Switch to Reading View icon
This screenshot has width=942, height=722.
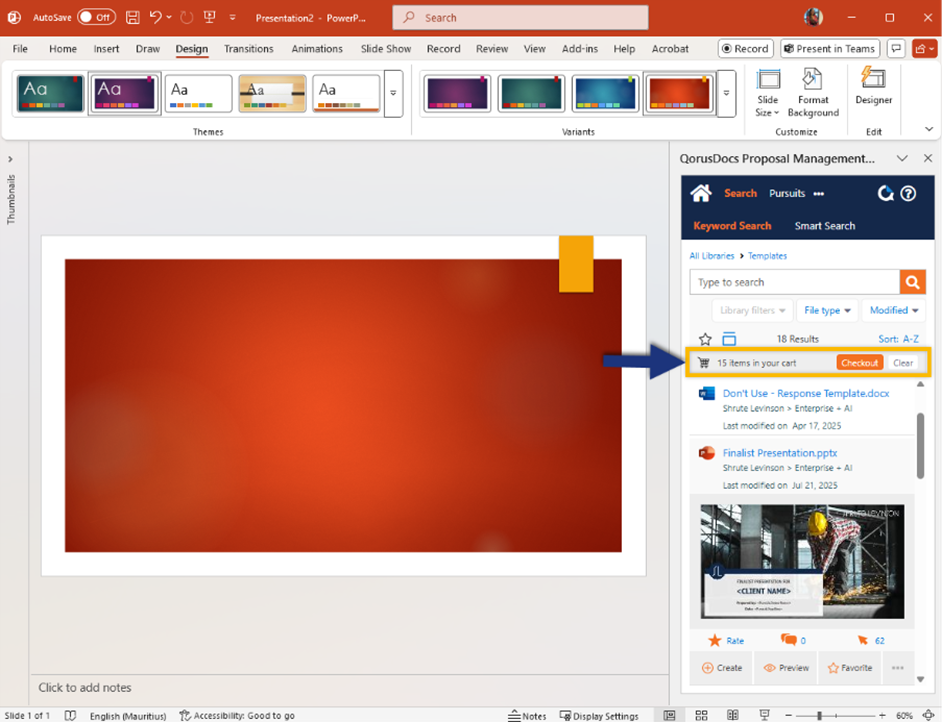[x=732, y=715]
